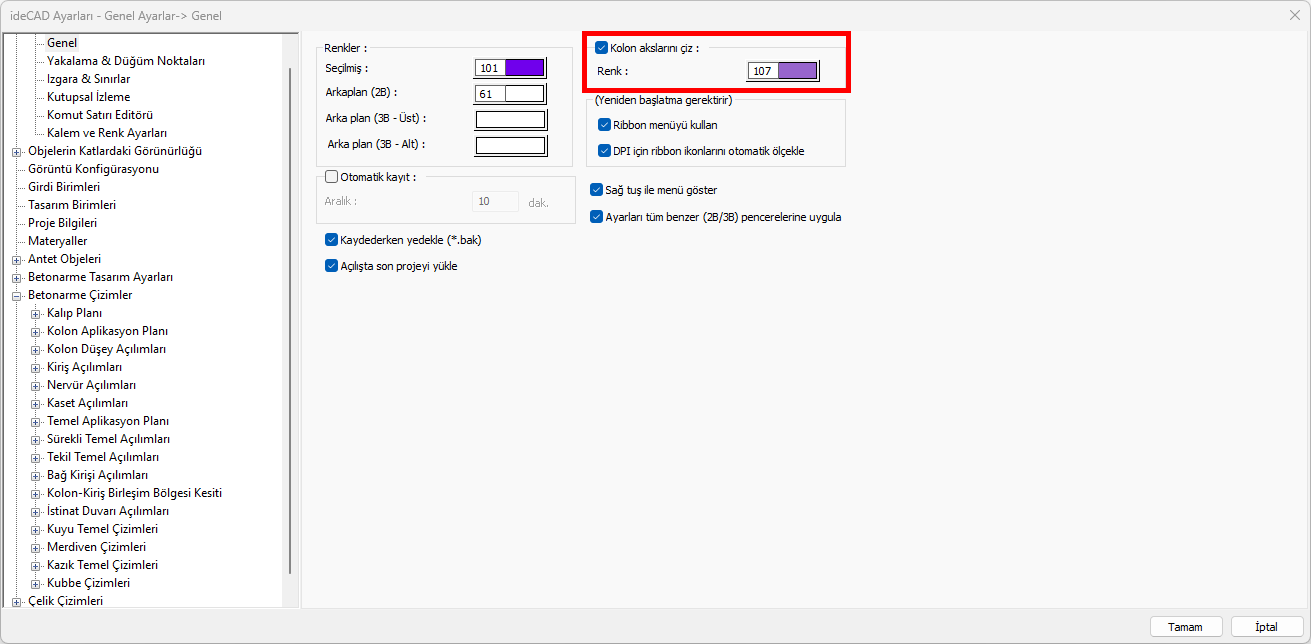
Task: Uncheck Kaydederken yedekle (*.bak)
Action: click(332, 240)
